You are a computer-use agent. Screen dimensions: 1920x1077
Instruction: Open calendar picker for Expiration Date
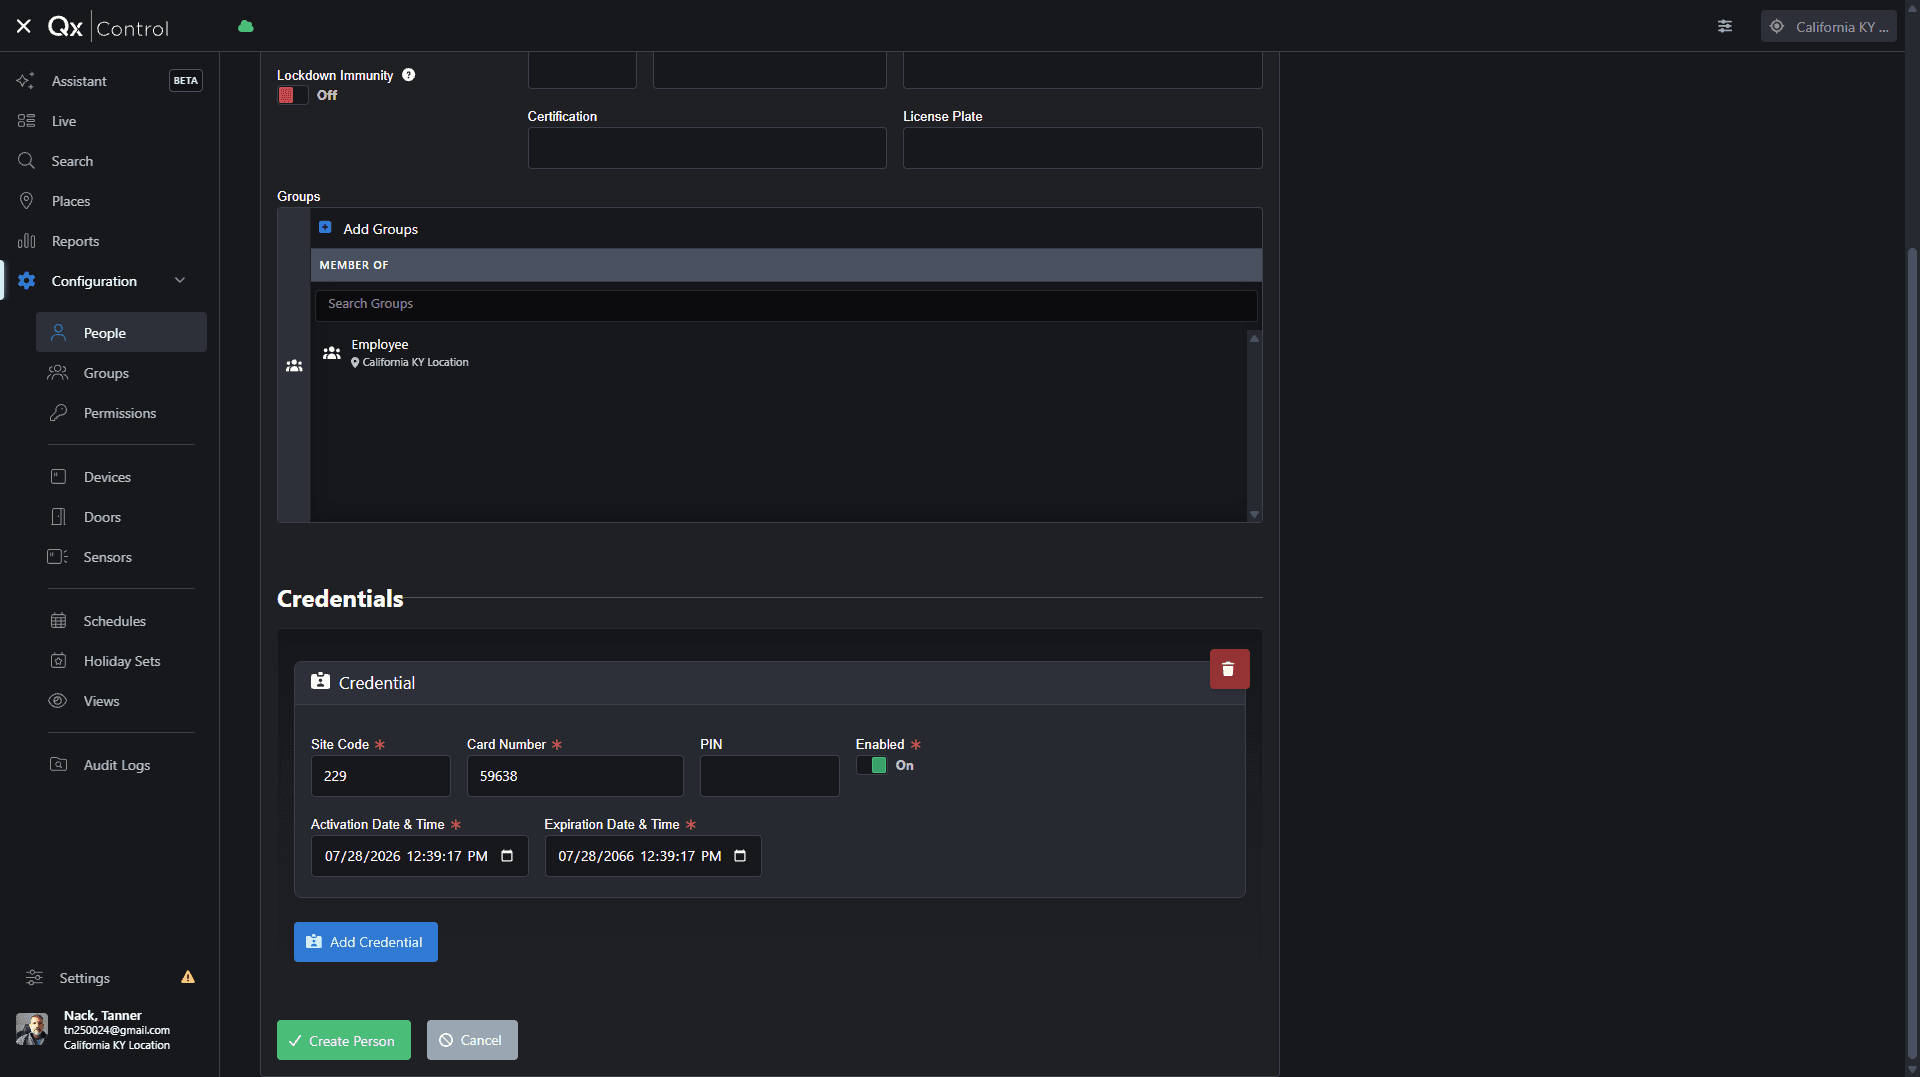(x=740, y=856)
